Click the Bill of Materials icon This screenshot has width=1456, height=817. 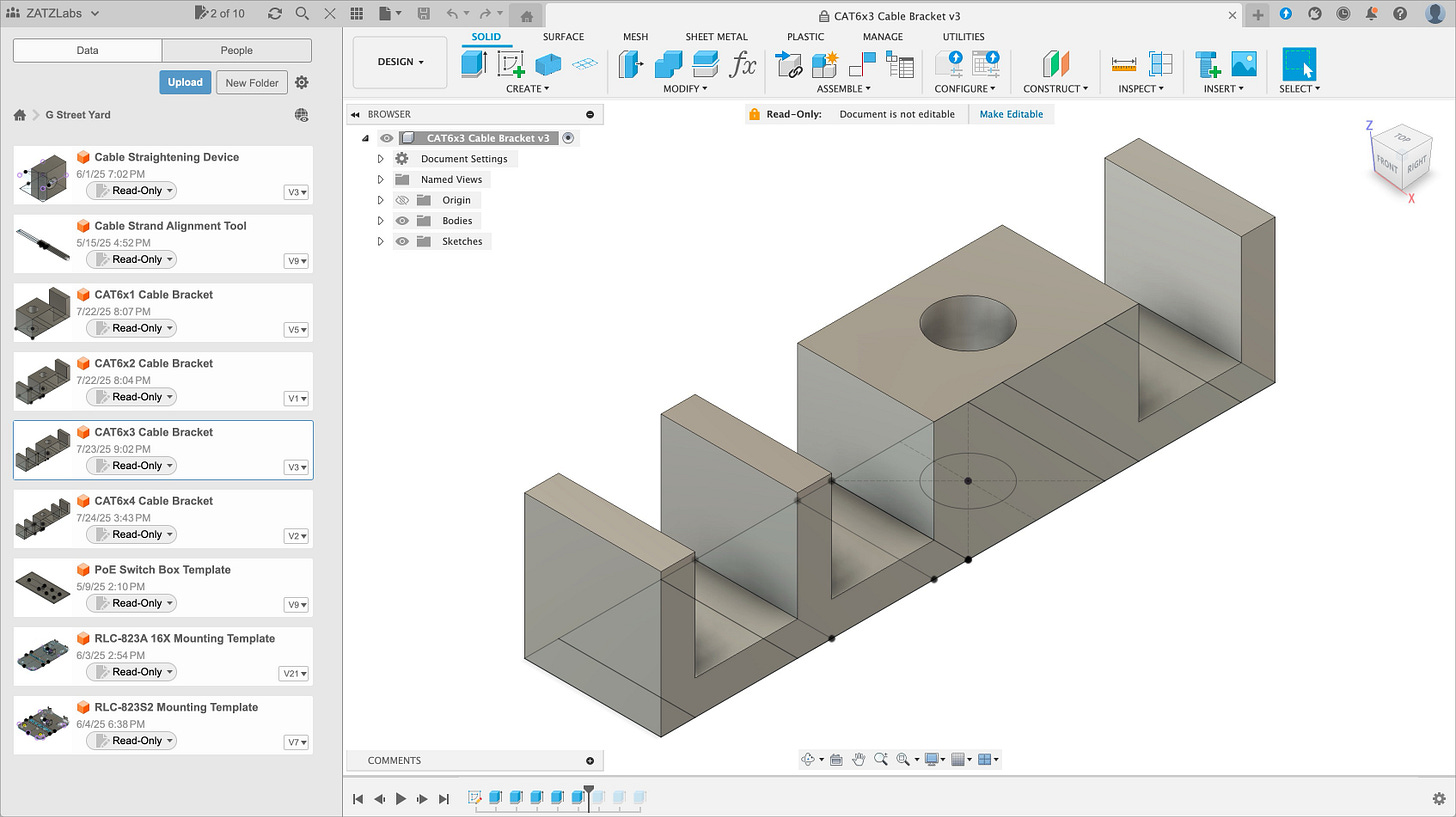[900, 66]
